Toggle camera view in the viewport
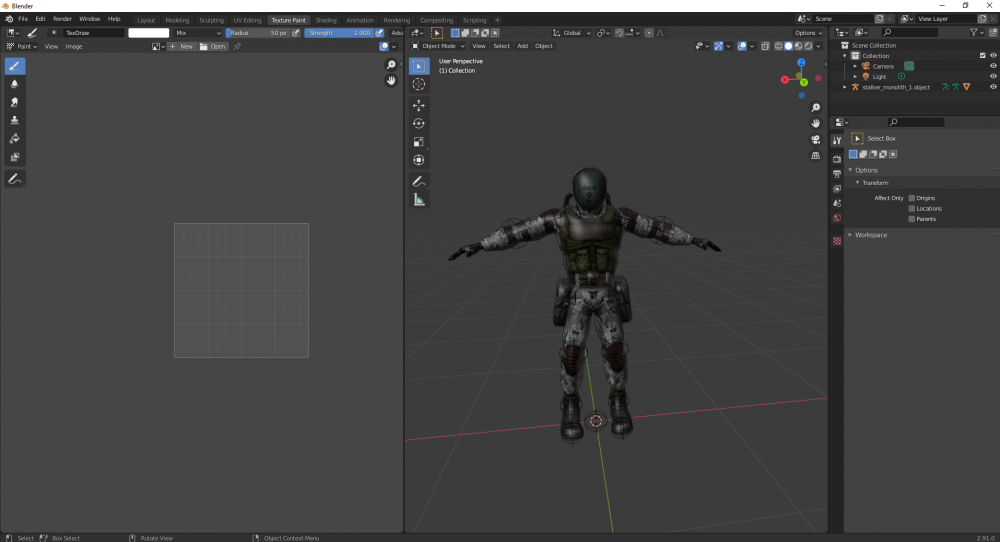The width and height of the screenshot is (1000, 542). 816,140
